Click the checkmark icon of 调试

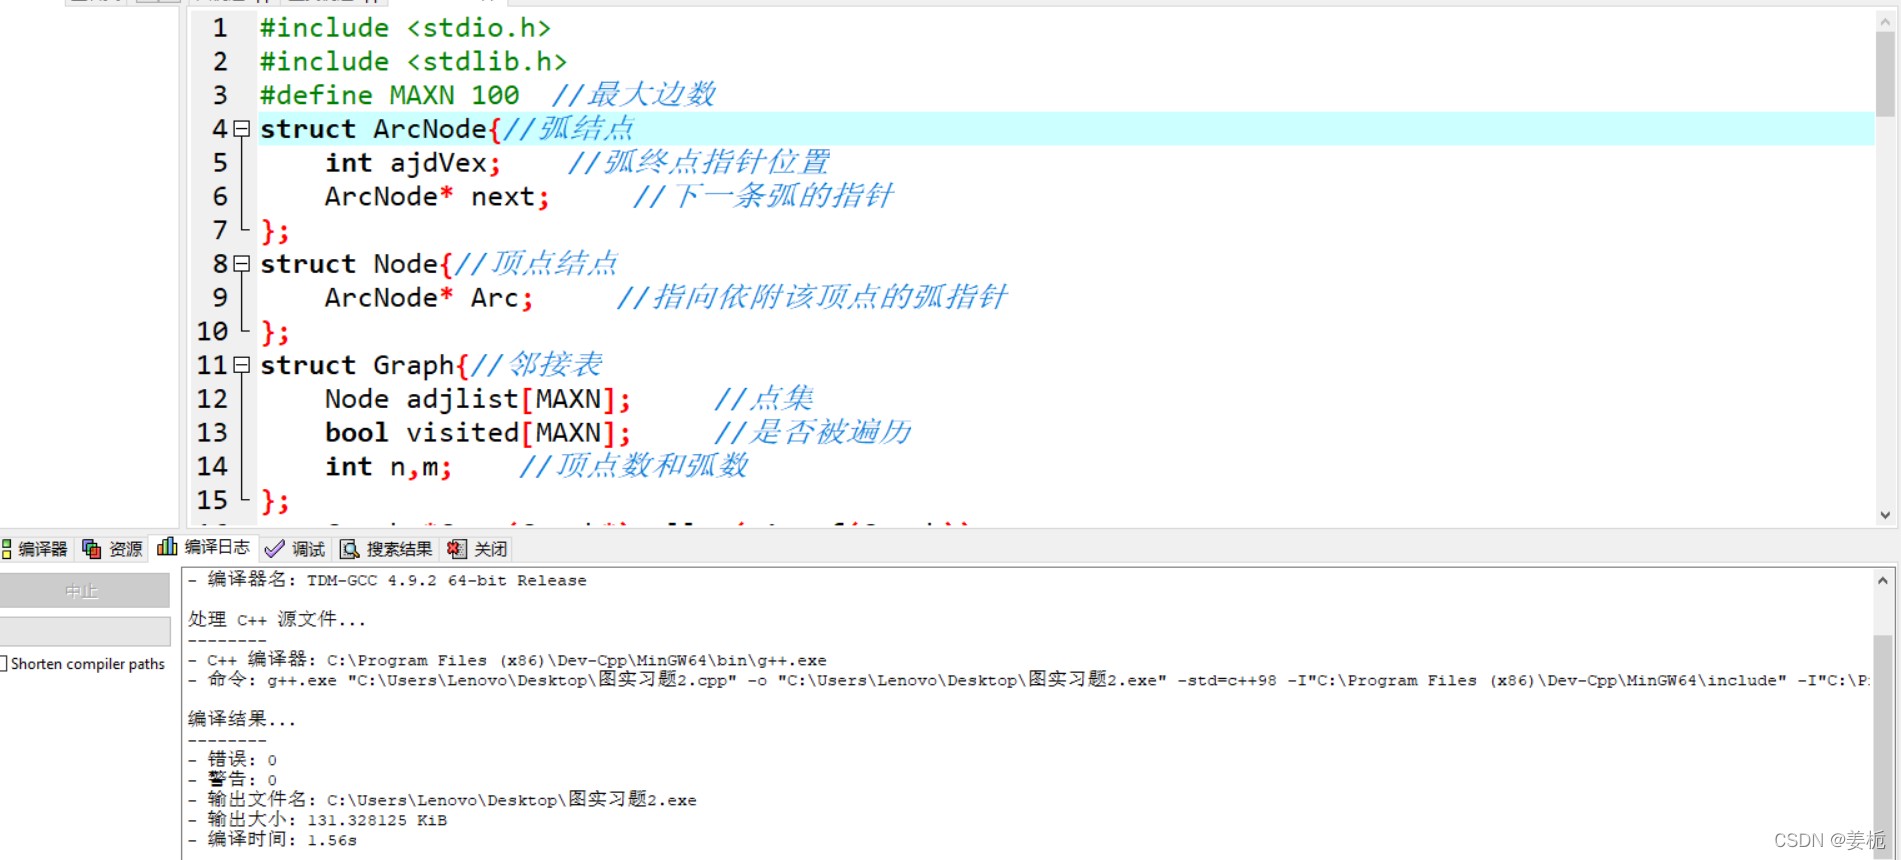274,549
